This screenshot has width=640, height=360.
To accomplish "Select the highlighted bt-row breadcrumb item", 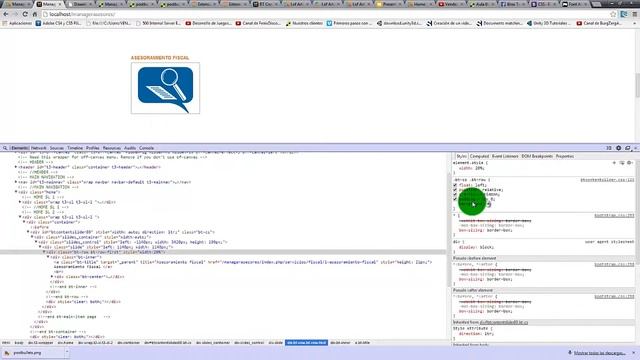I will tap(307, 343).
